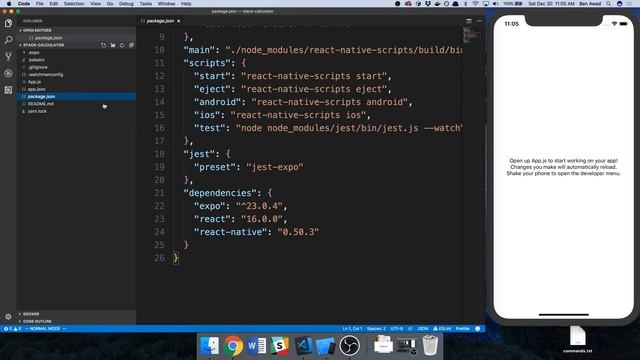
Task: Open the Search view in activity bar
Action: pyautogui.click(x=8, y=40)
